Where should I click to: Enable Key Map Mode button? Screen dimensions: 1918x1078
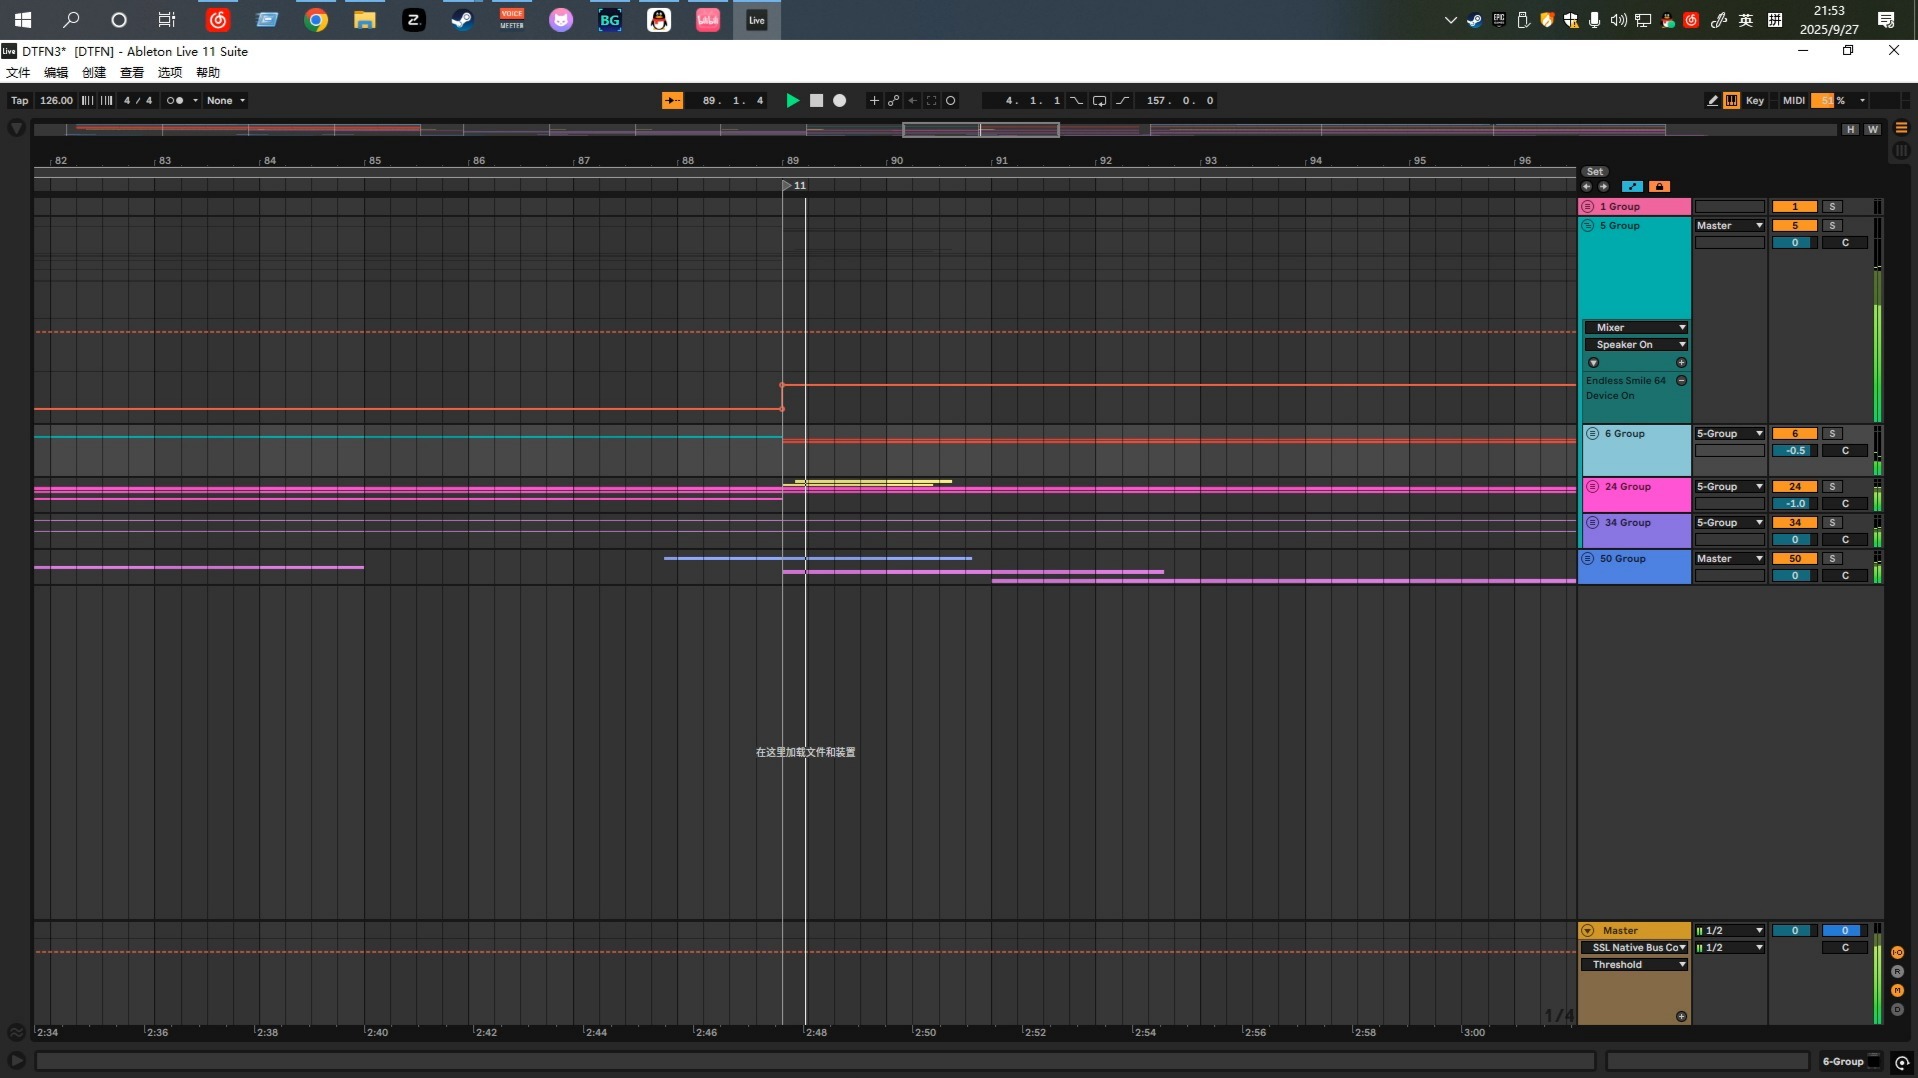point(1755,100)
